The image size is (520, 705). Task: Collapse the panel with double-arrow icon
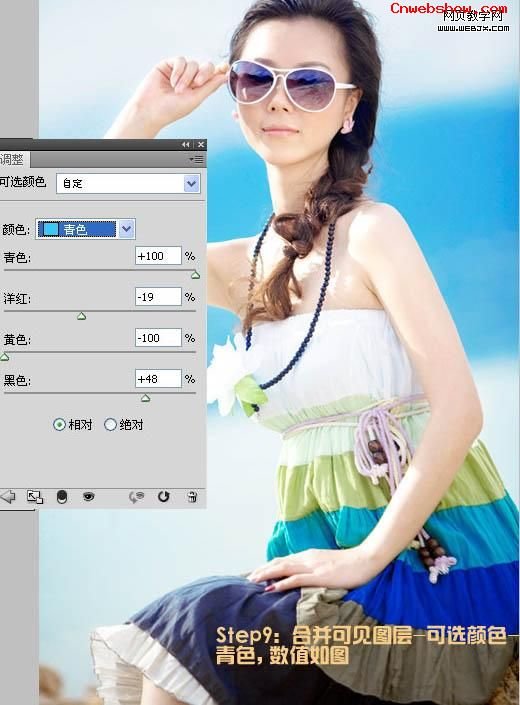coord(186,144)
